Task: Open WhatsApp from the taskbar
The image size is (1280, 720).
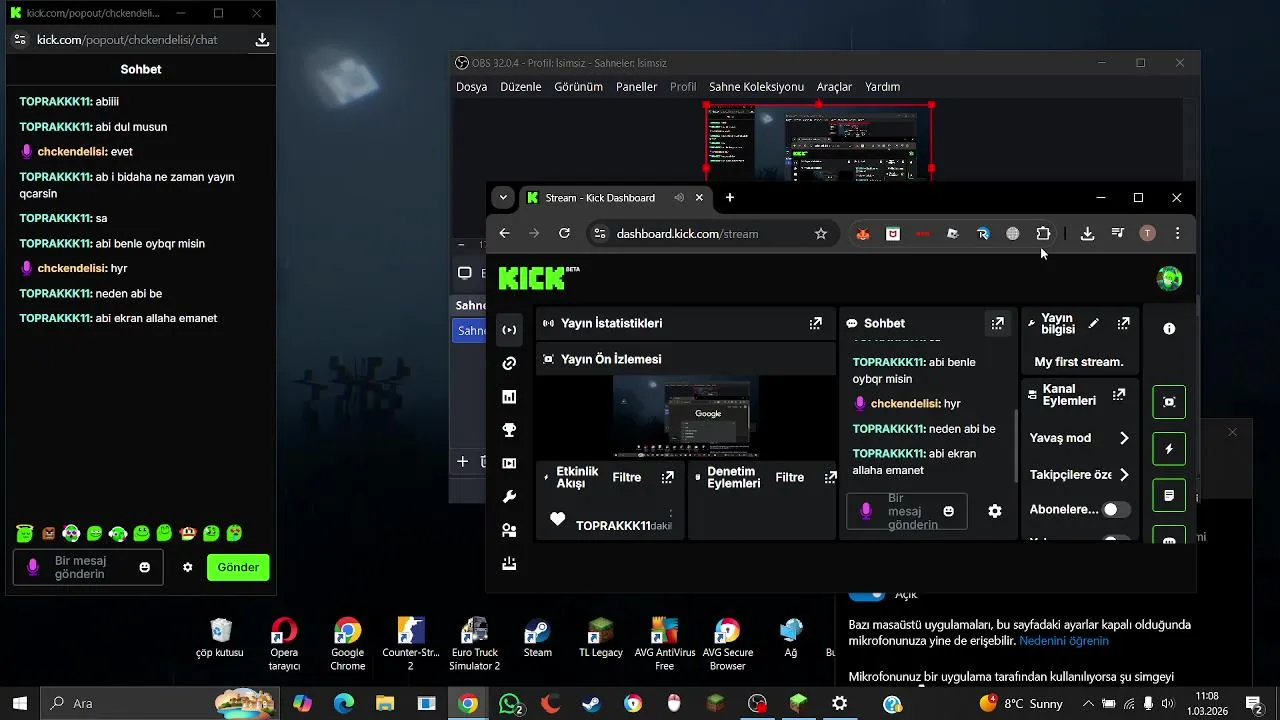Action: [x=511, y=704]
